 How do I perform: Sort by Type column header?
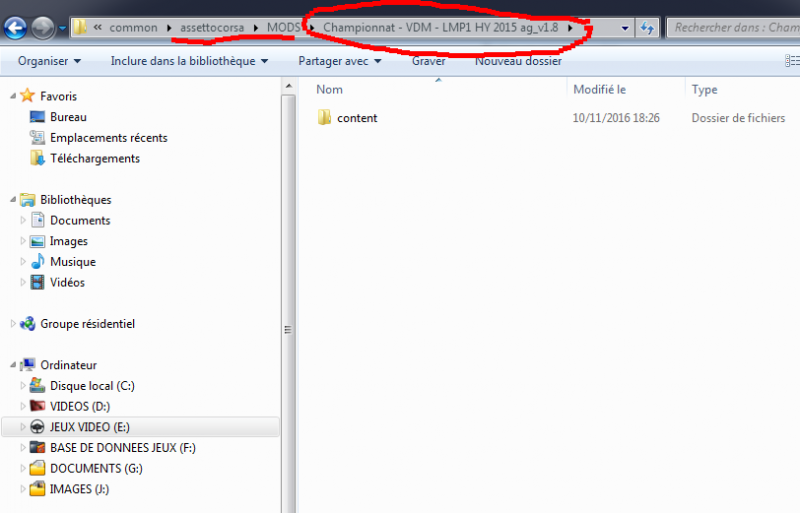pos(704,90)
